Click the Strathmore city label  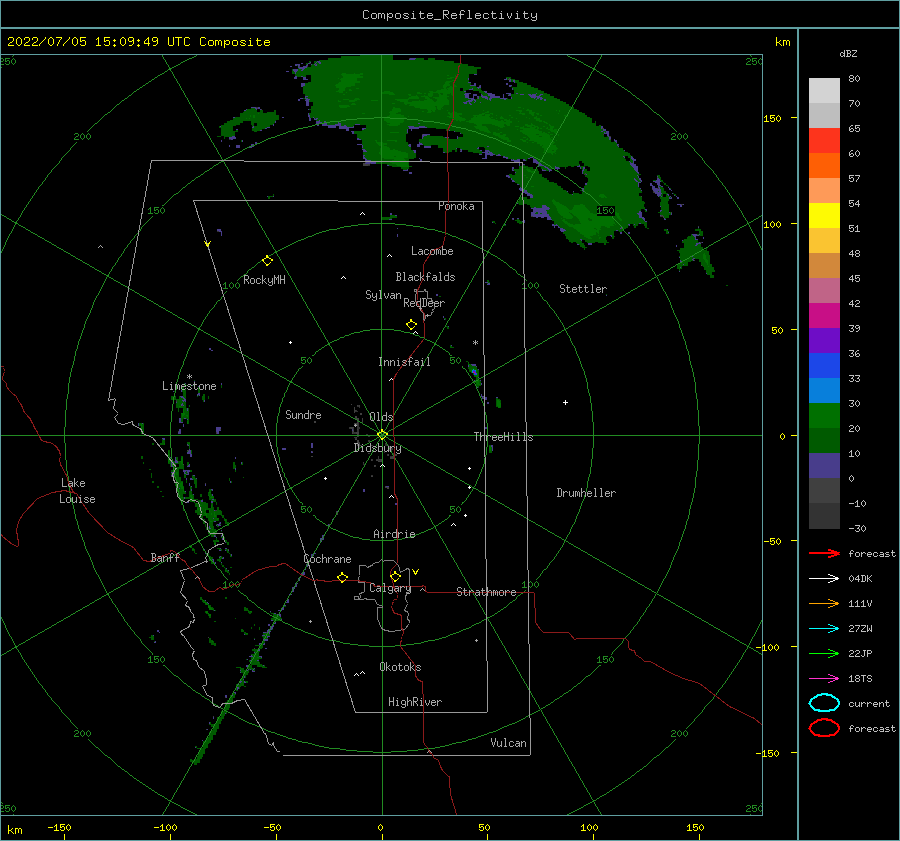pos(486,592)
